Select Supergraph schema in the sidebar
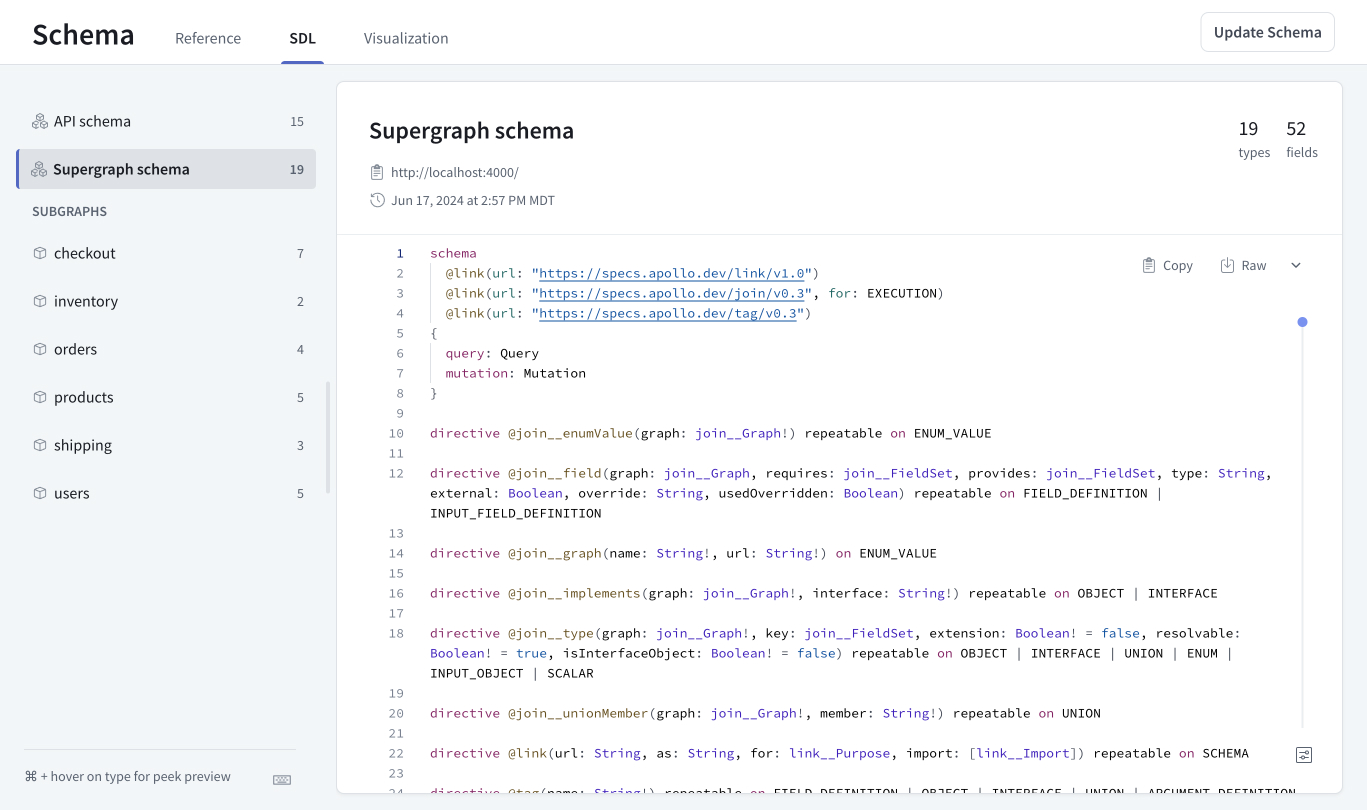 [x=166, y=169]
